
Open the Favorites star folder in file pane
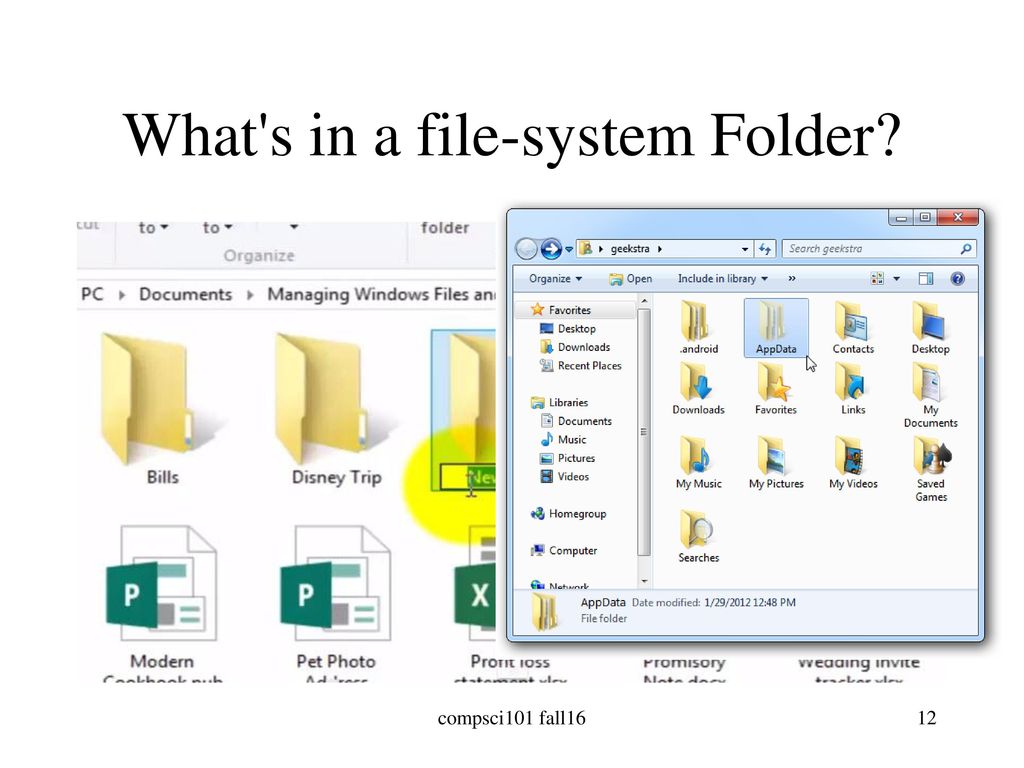point(776,389)
